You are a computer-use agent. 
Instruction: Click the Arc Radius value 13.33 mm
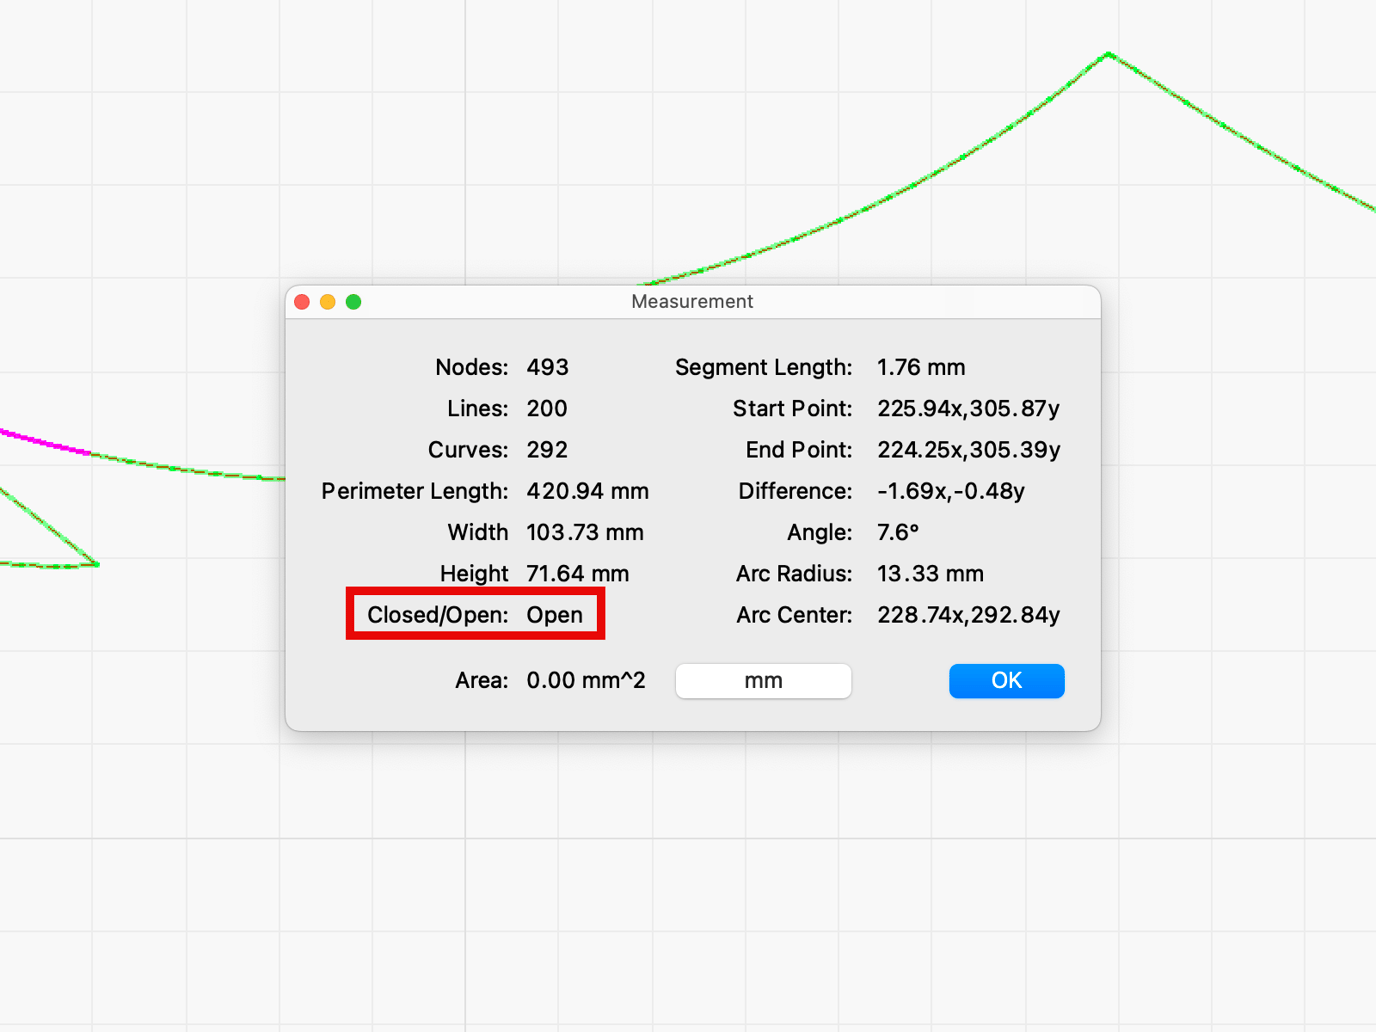(930, 574)
